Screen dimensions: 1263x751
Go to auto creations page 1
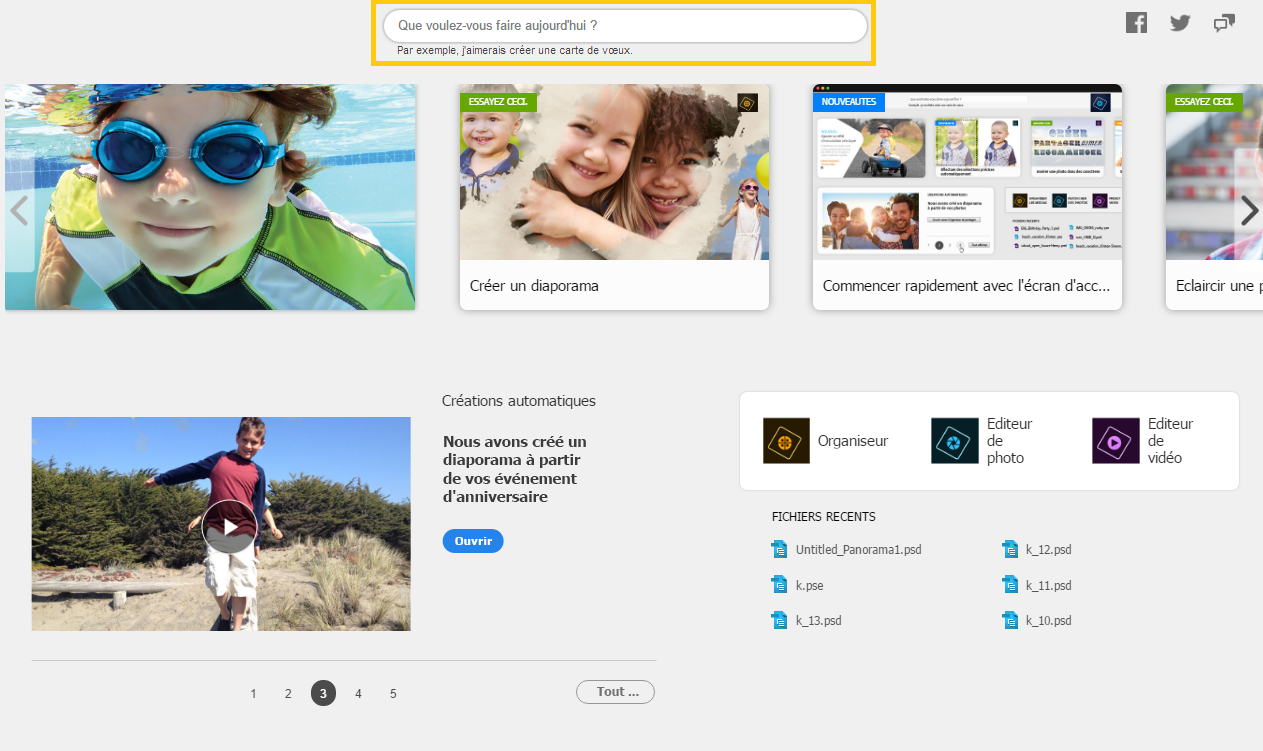(x=254, y=693)
